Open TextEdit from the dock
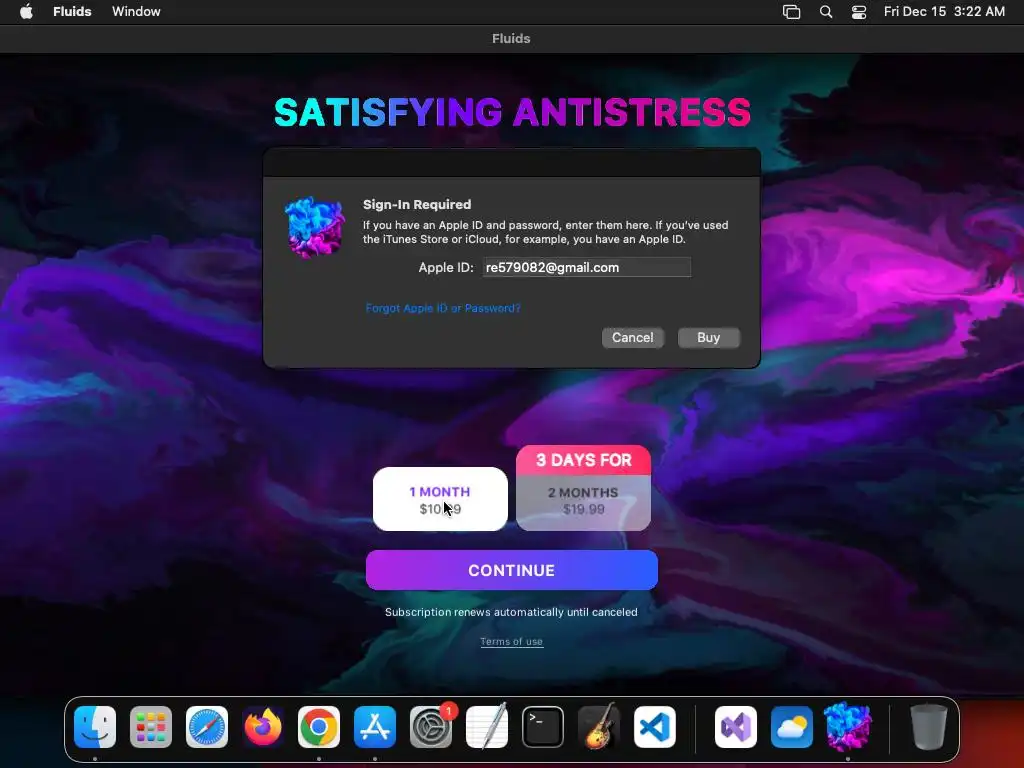The height and width of the screenshot is (768, 1024). click(x=487, y=727)
